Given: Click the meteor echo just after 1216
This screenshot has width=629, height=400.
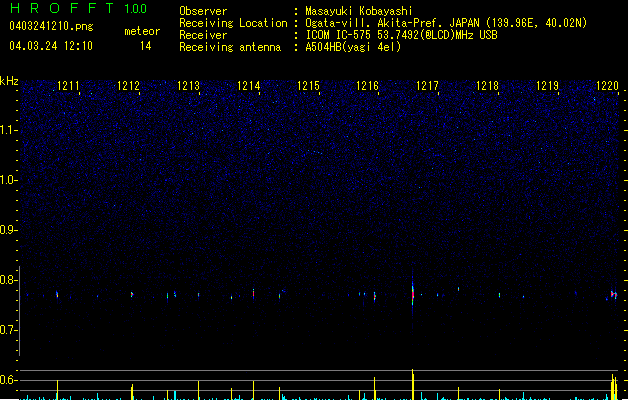Looking at the screenshot, I should (x=375, y=296).
